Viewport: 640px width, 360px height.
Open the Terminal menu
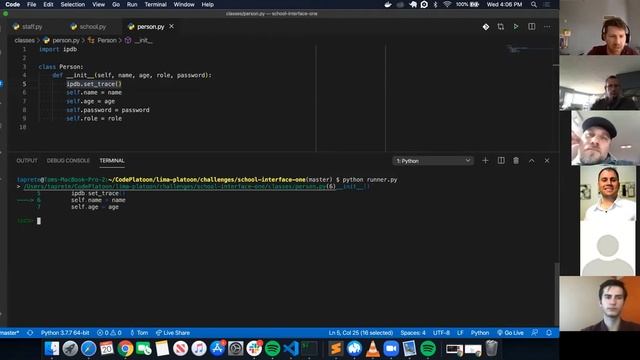pyautogui.click(x=156, y=4)
